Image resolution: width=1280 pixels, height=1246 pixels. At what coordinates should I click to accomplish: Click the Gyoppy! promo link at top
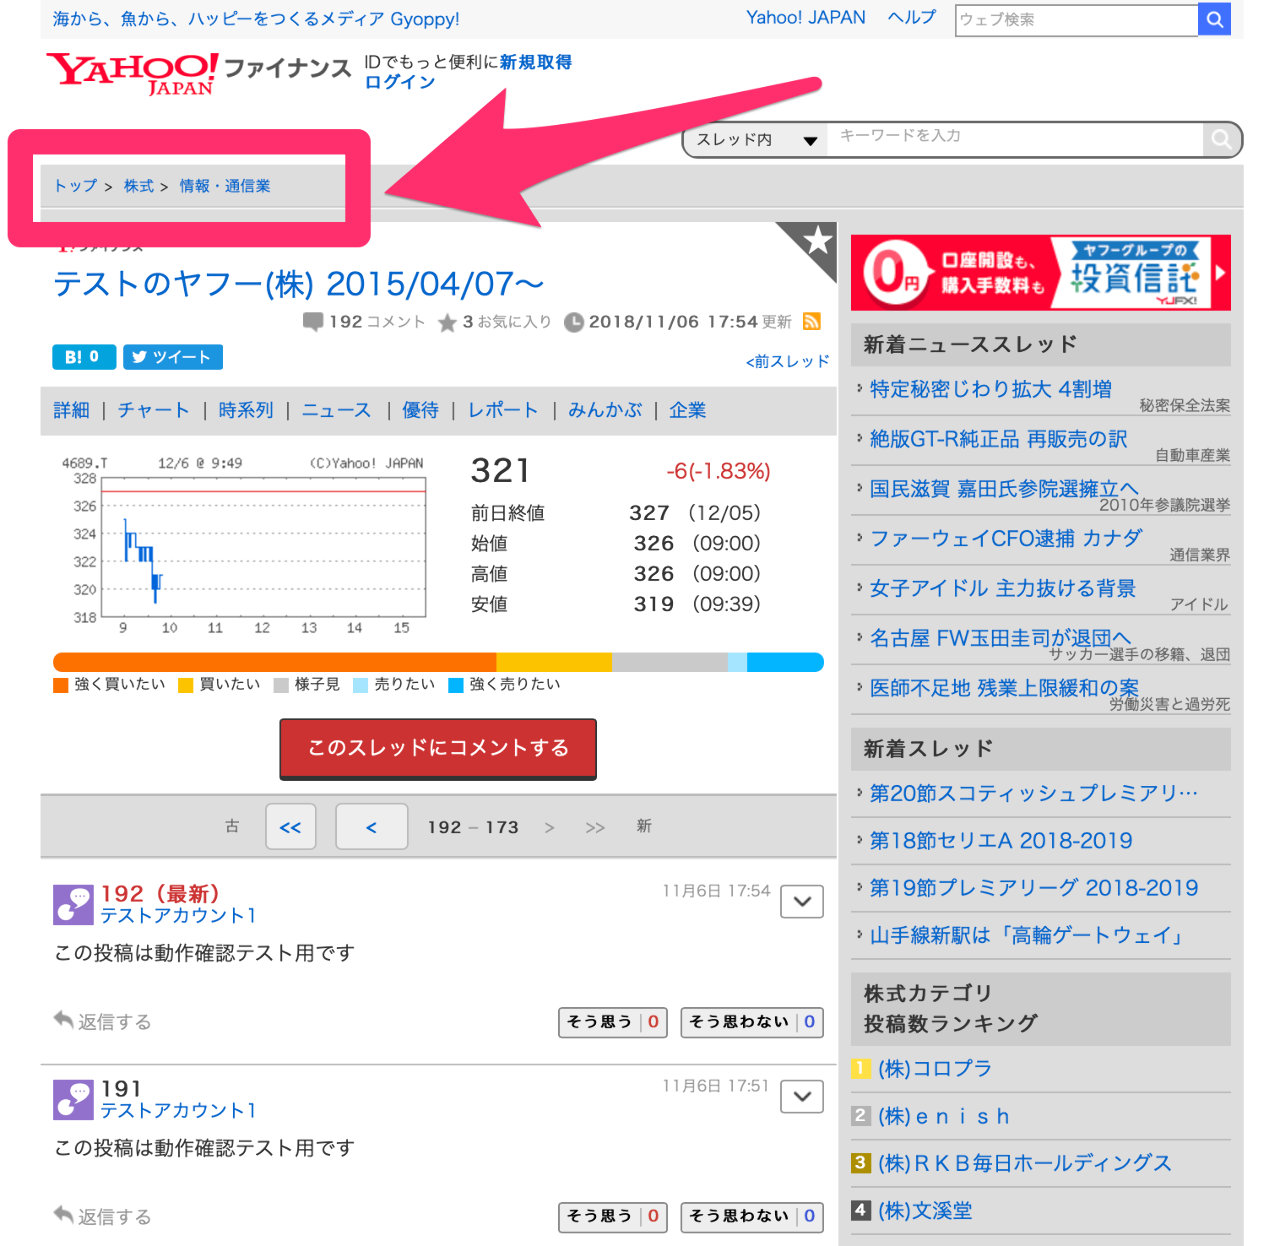[x=256, y=19]
